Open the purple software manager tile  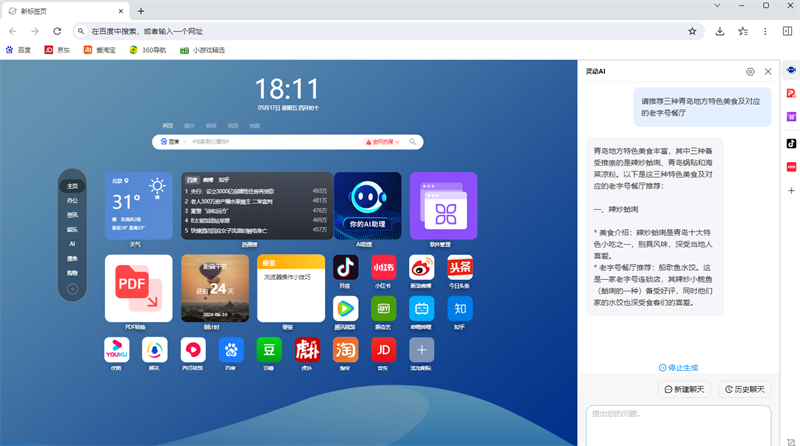tap(444, 206)
